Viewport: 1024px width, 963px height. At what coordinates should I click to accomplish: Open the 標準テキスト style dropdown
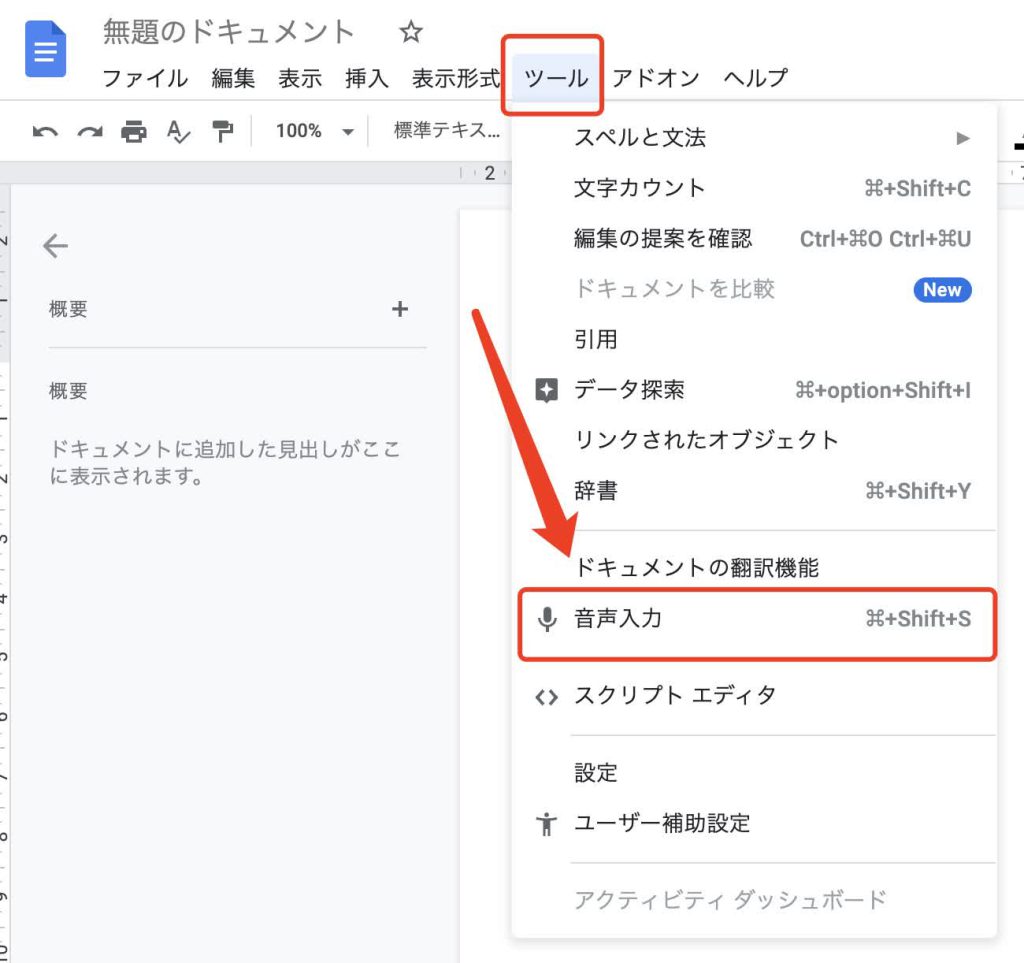tap(446, 131)
